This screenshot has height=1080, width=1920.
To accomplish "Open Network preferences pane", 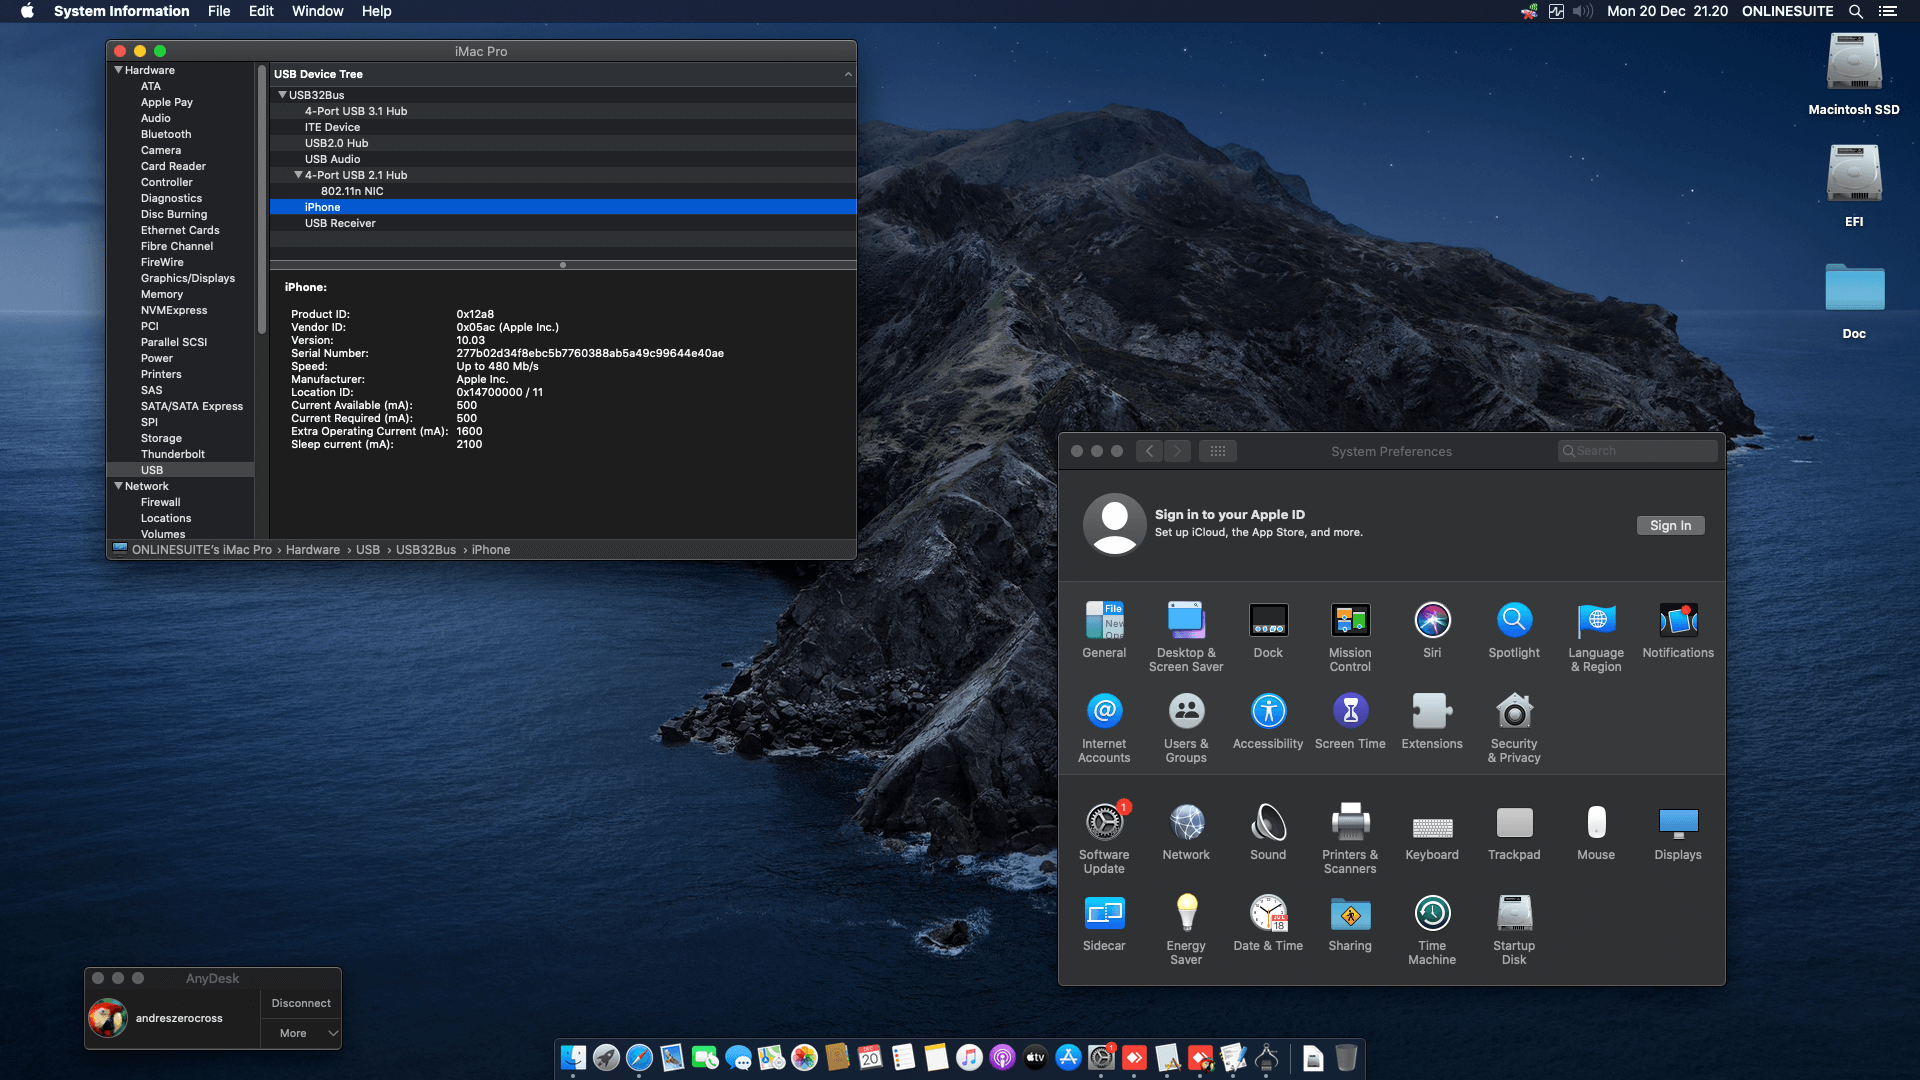I will [x=1186, y=831].
